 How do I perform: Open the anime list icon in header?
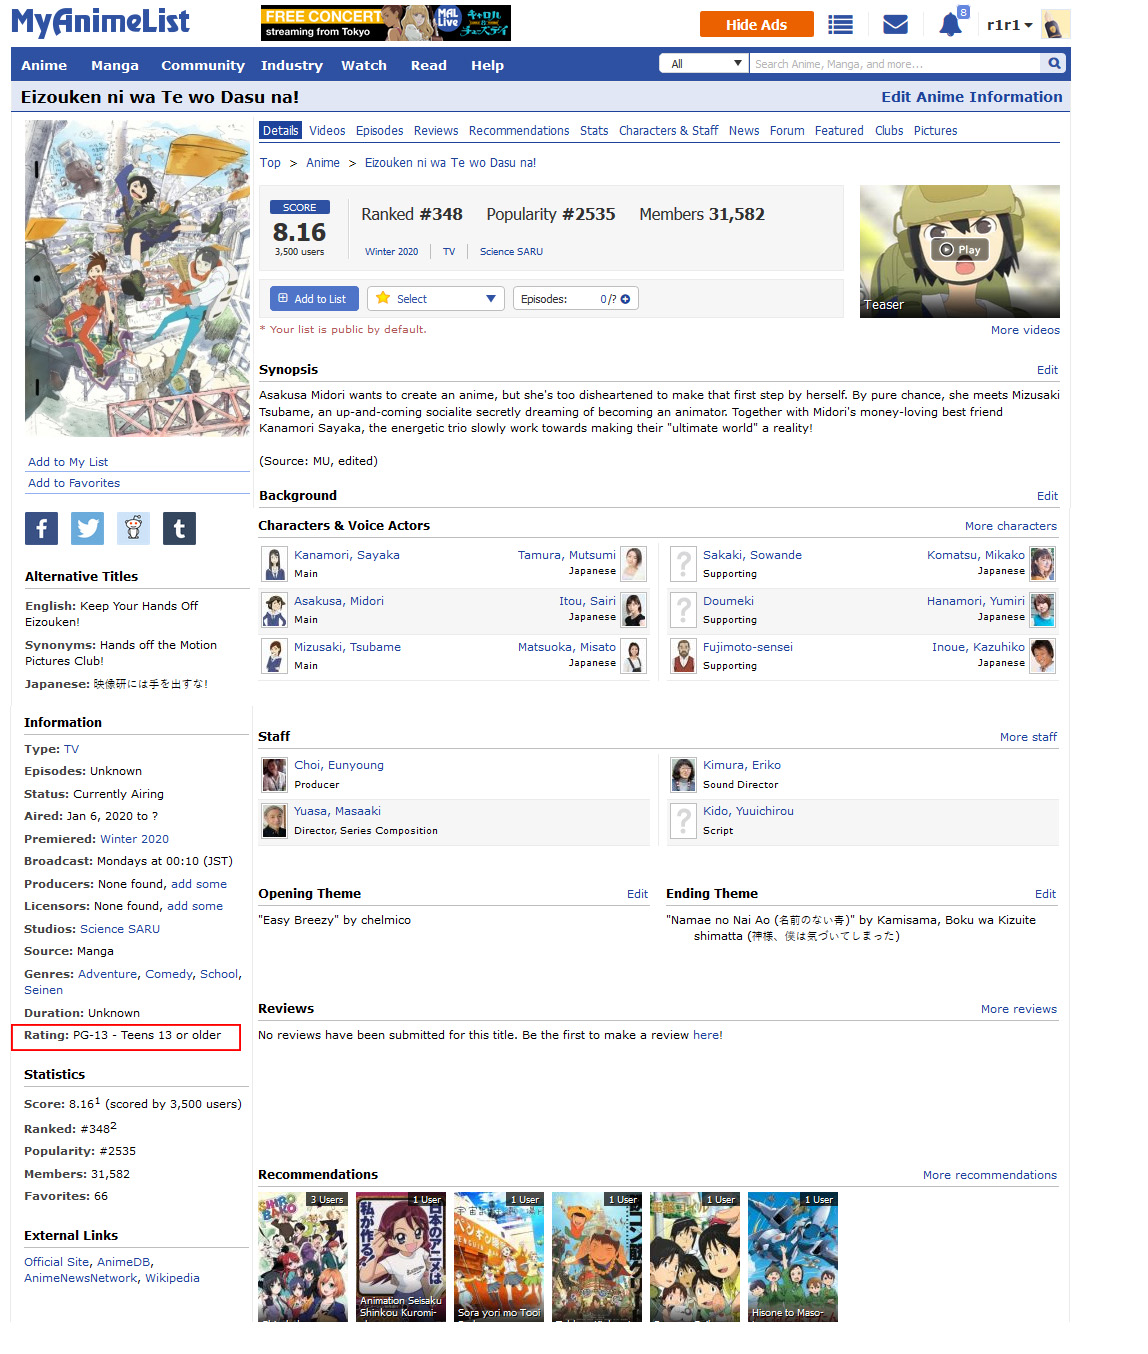(840, 25)
